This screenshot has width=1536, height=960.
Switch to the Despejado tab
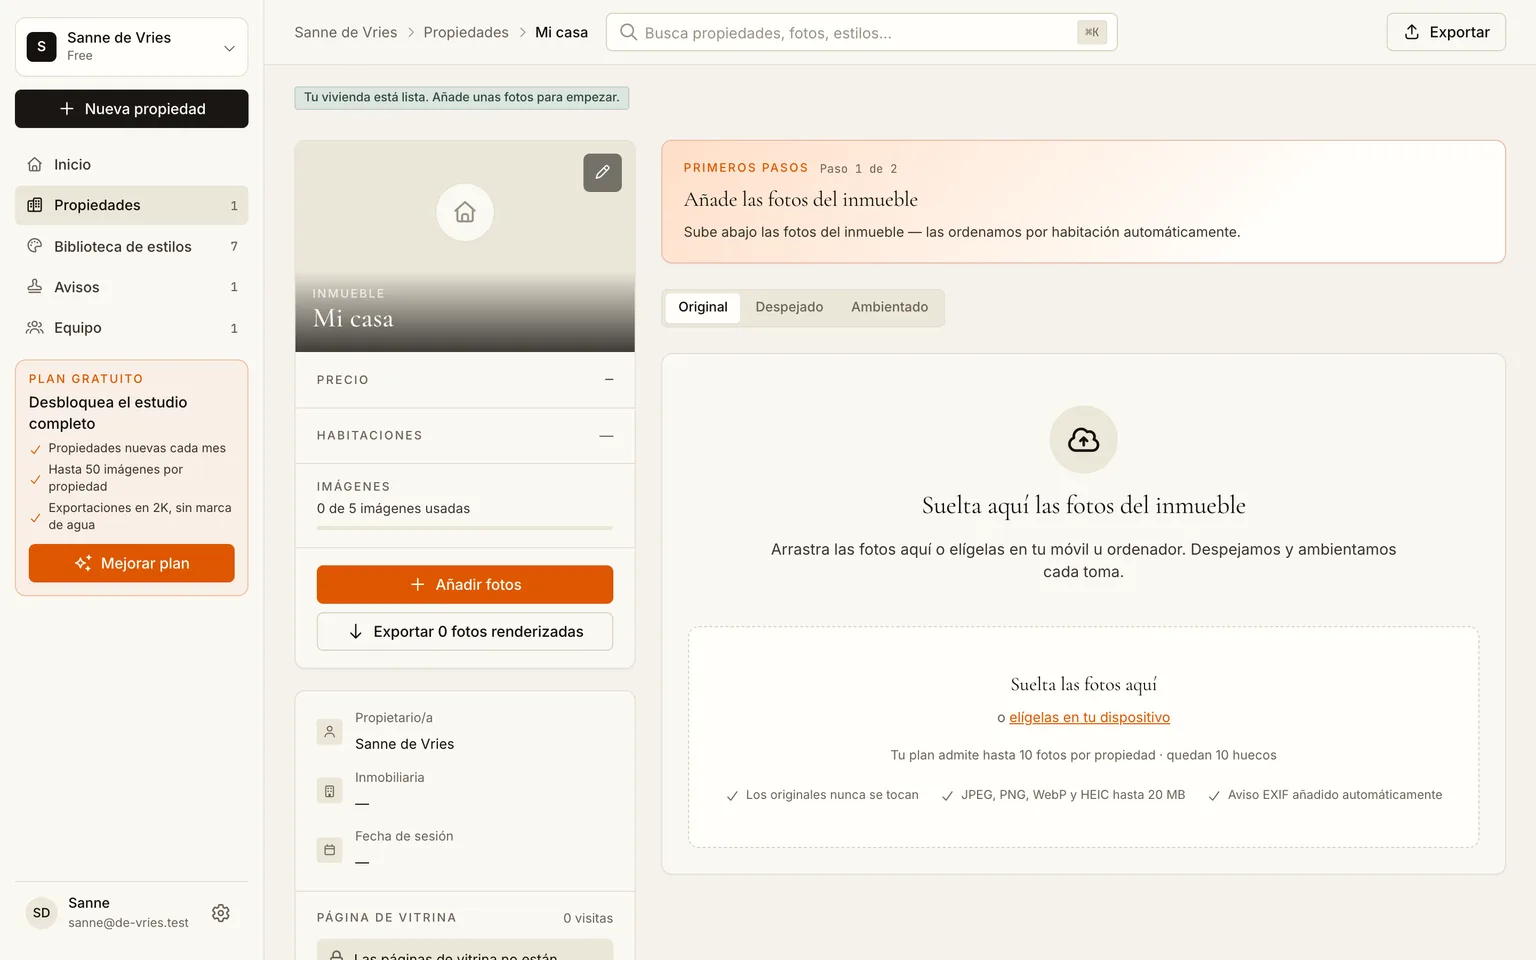(789, 307)
